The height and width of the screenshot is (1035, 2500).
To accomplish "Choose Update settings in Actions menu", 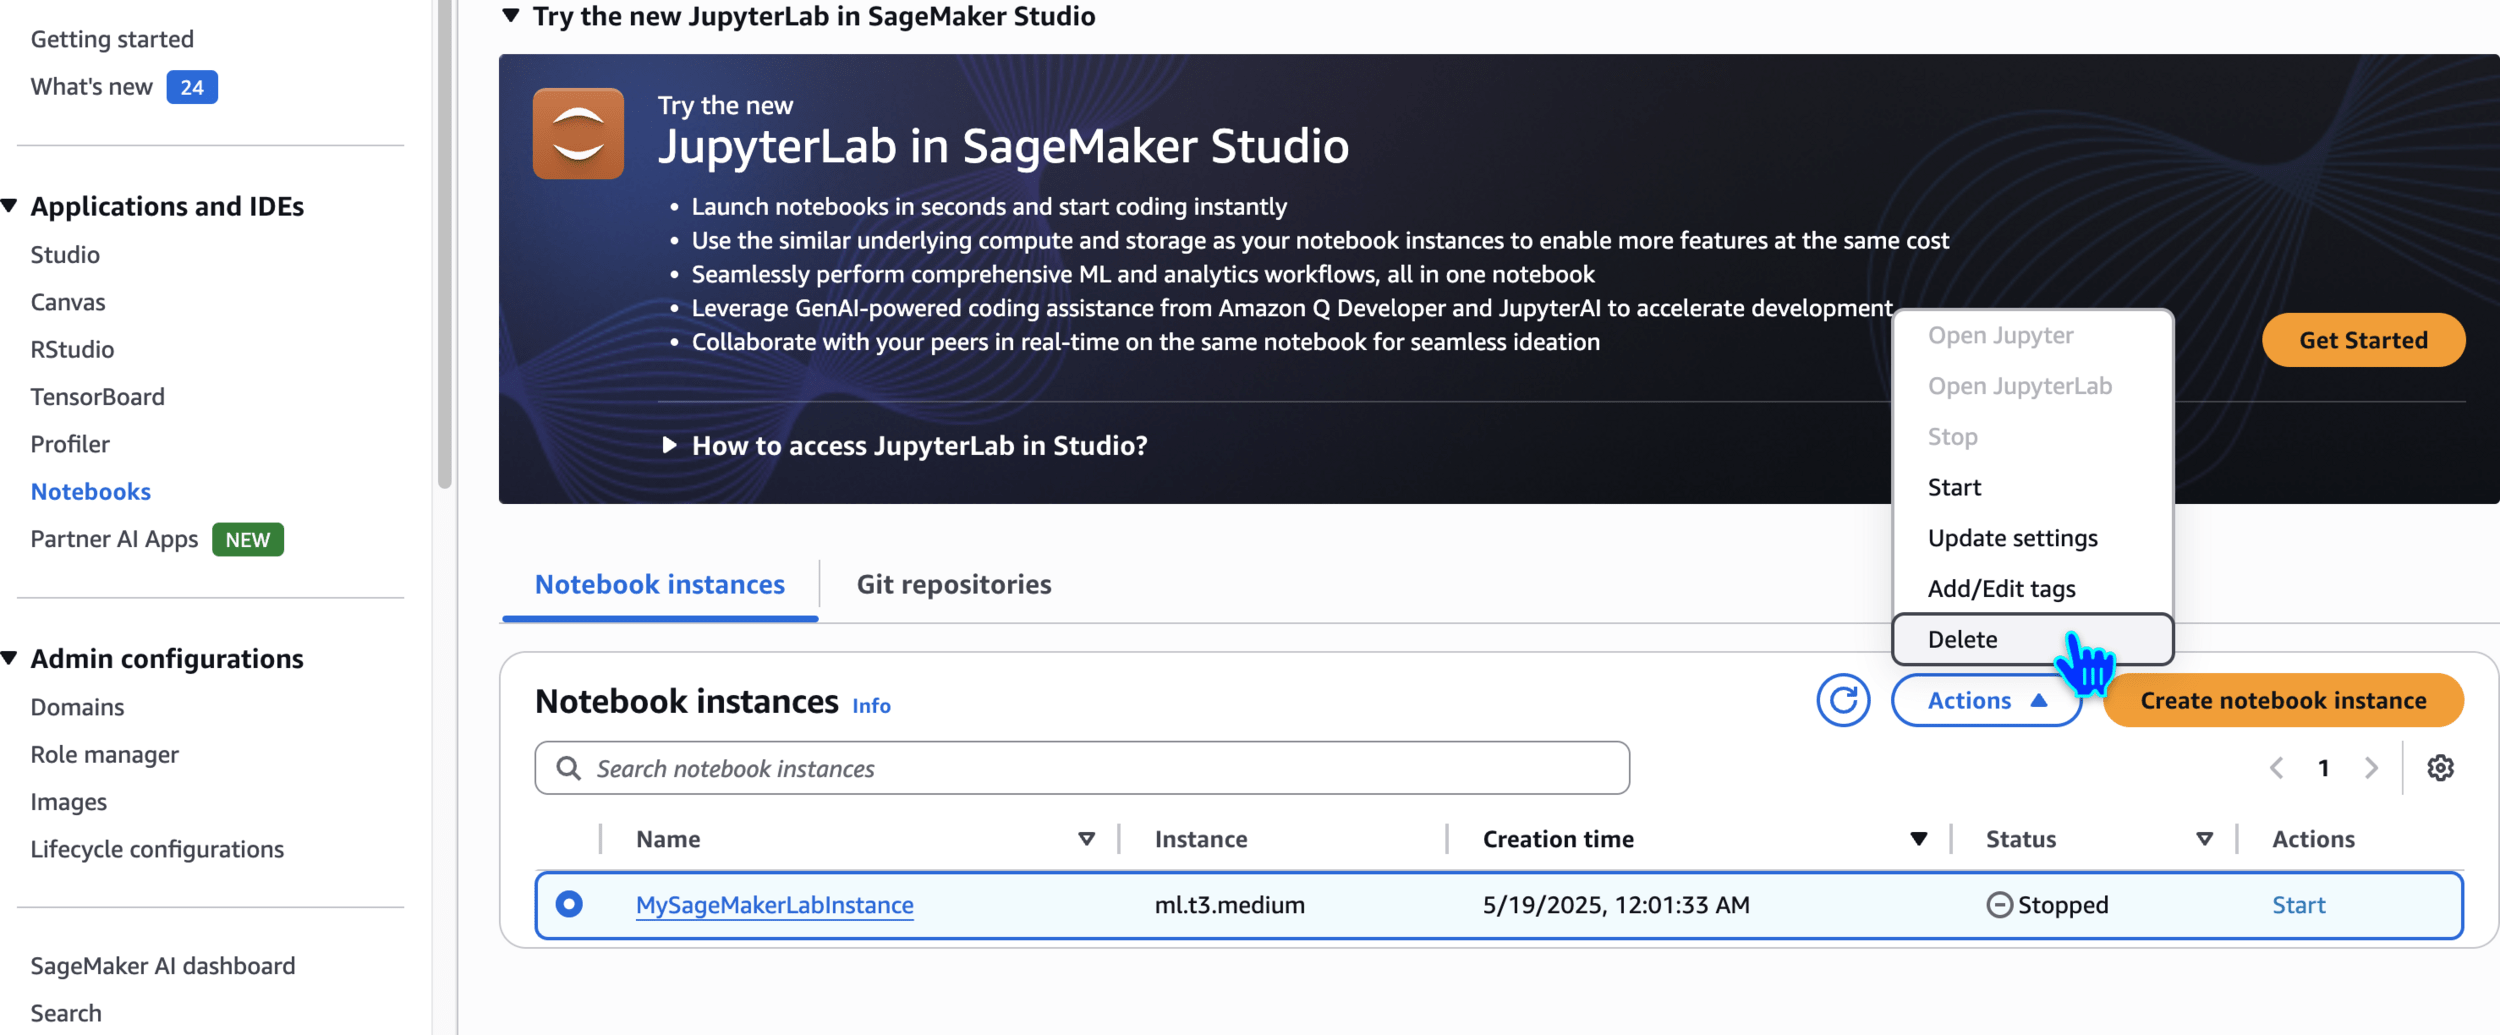I will coord(2032,538).
